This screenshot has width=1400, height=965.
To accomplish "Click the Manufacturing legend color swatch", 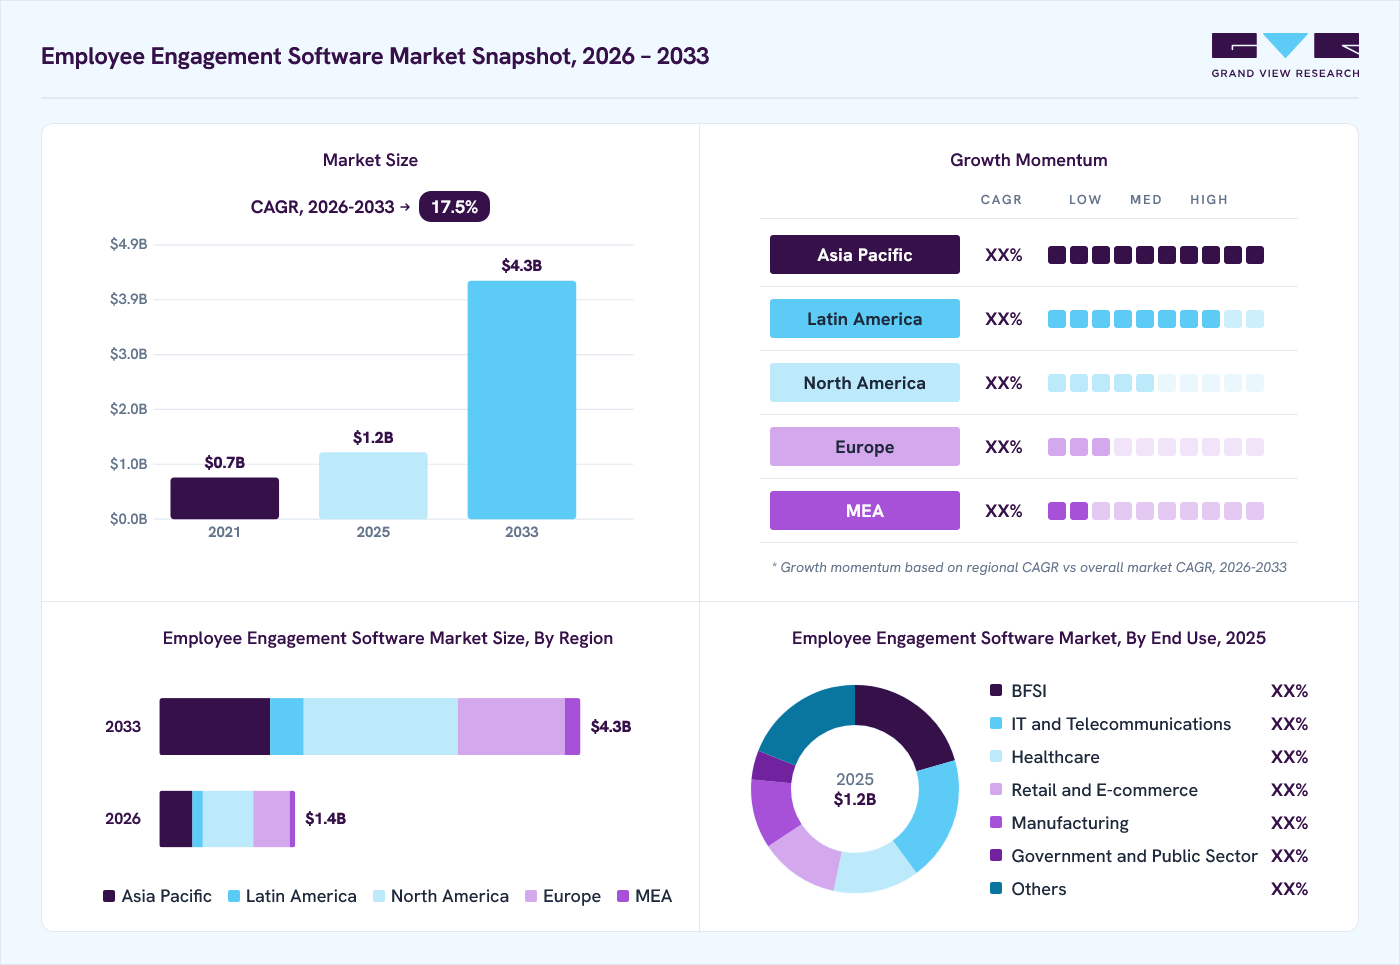I will click(996, 822).
